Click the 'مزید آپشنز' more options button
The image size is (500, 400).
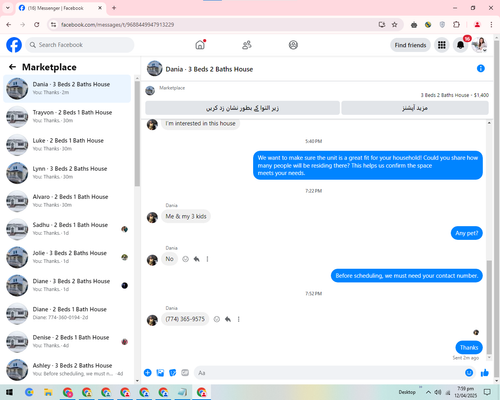(x=415, y=108)
